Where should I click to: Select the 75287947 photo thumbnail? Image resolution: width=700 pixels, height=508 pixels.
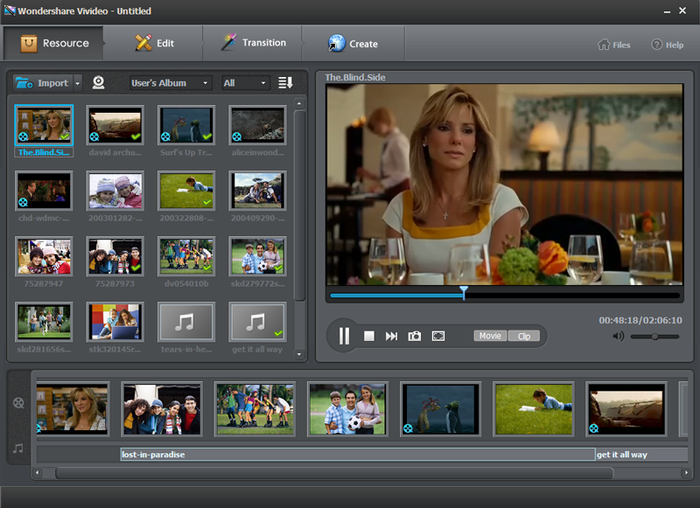tap(44, 256)
